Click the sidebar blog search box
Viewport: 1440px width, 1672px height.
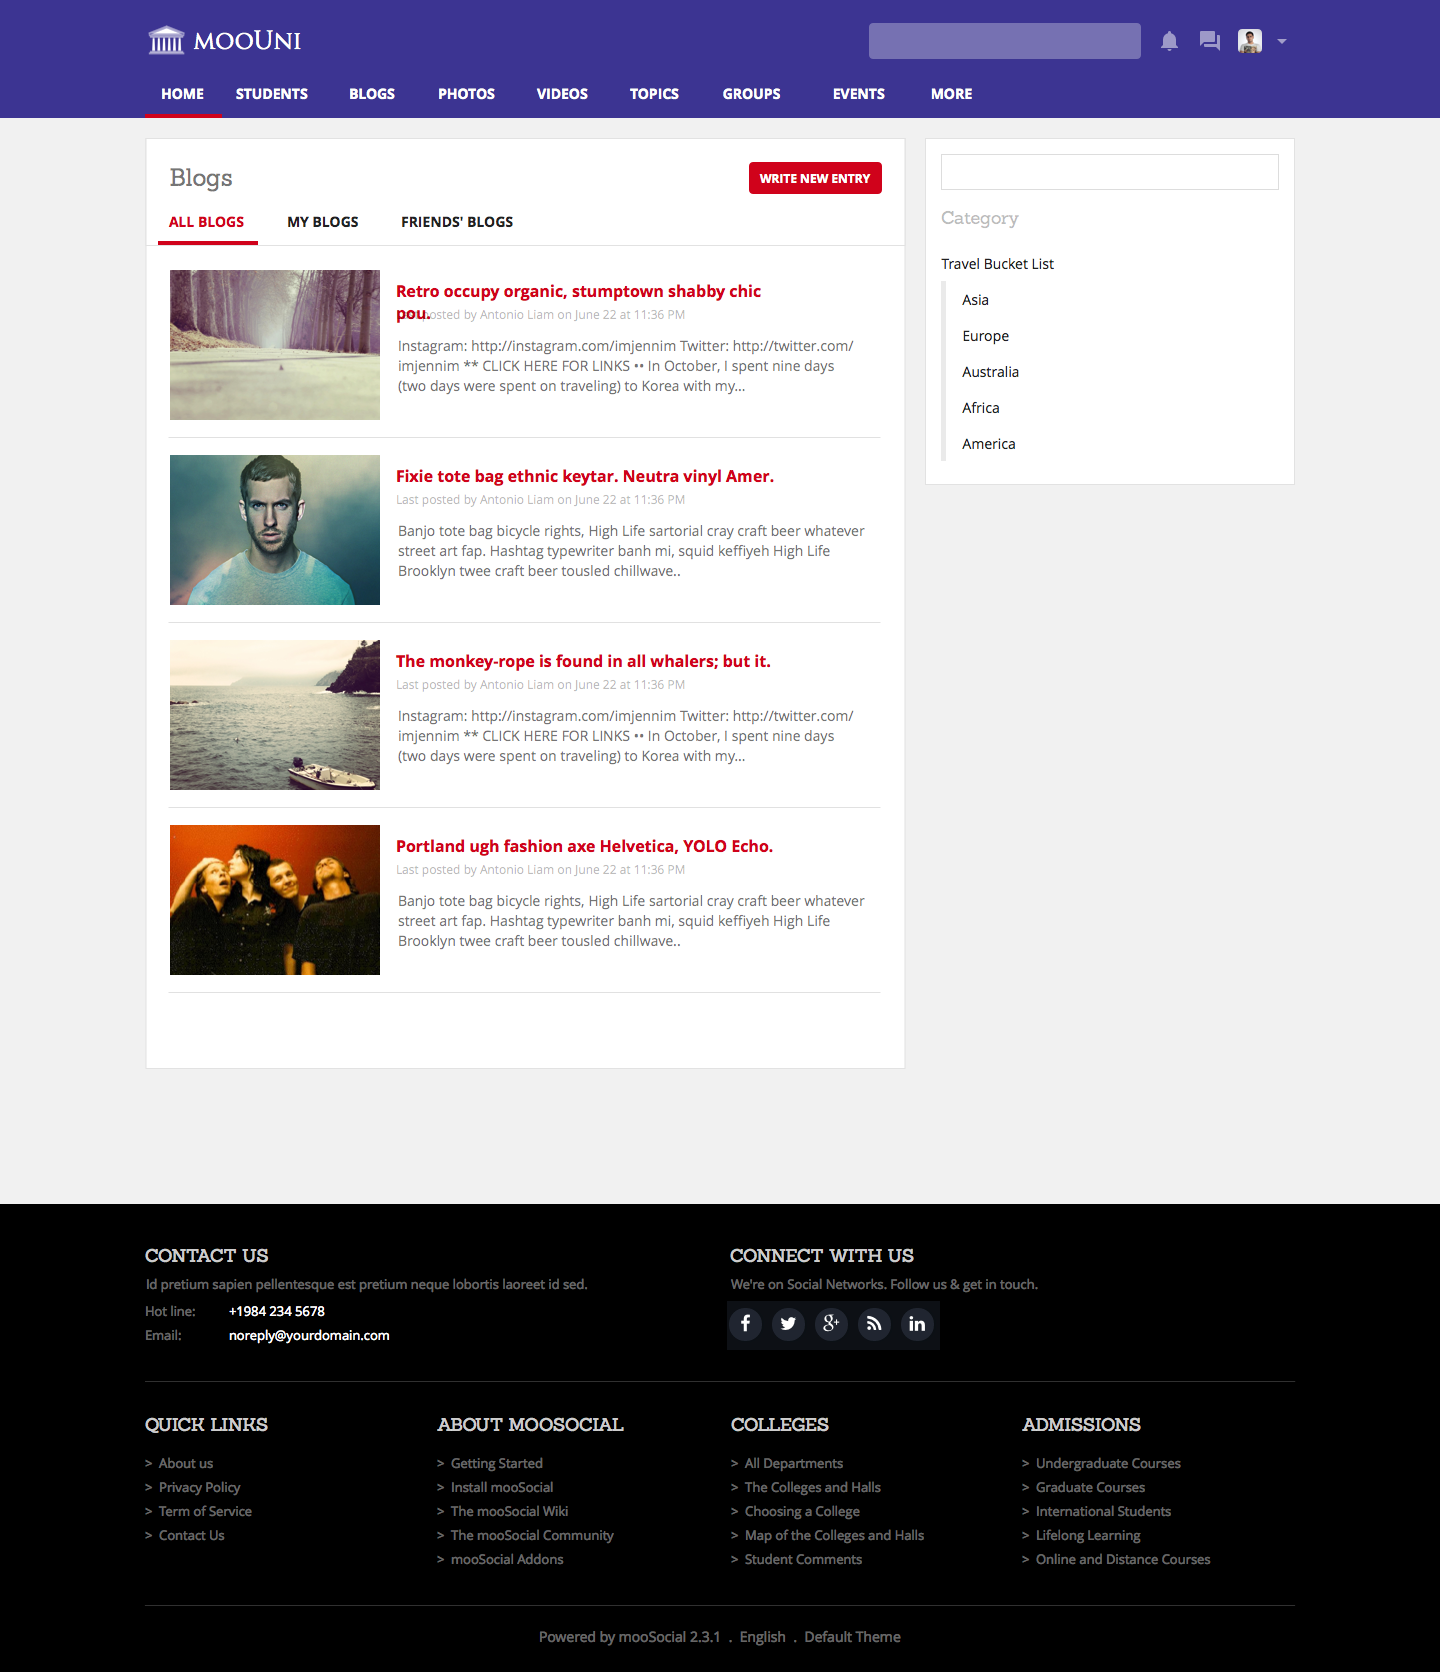[1110, 172]
